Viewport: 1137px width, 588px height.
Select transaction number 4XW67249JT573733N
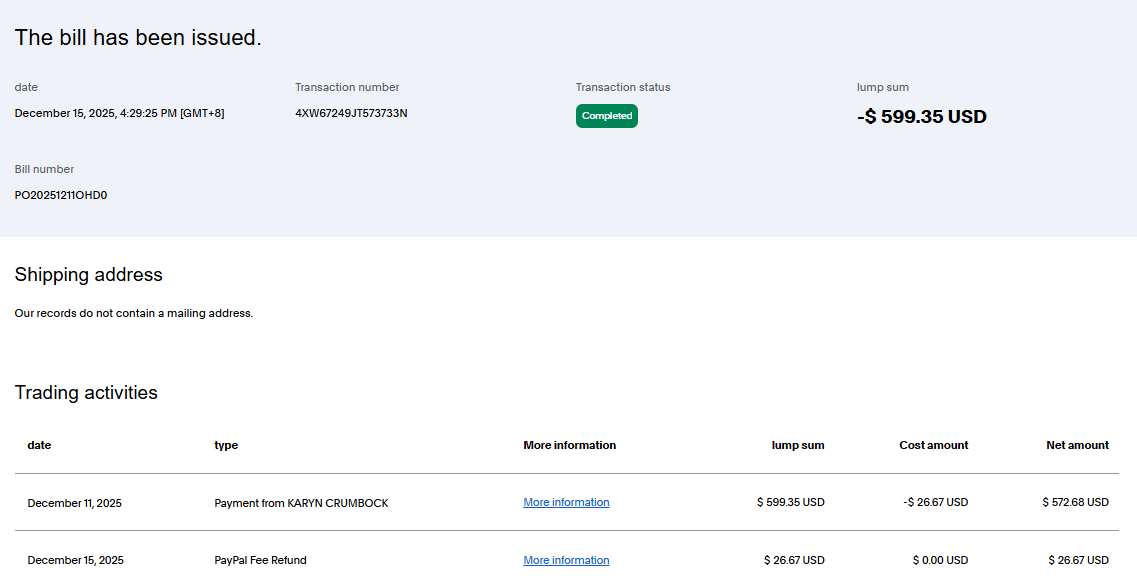(x=351, y=113)
